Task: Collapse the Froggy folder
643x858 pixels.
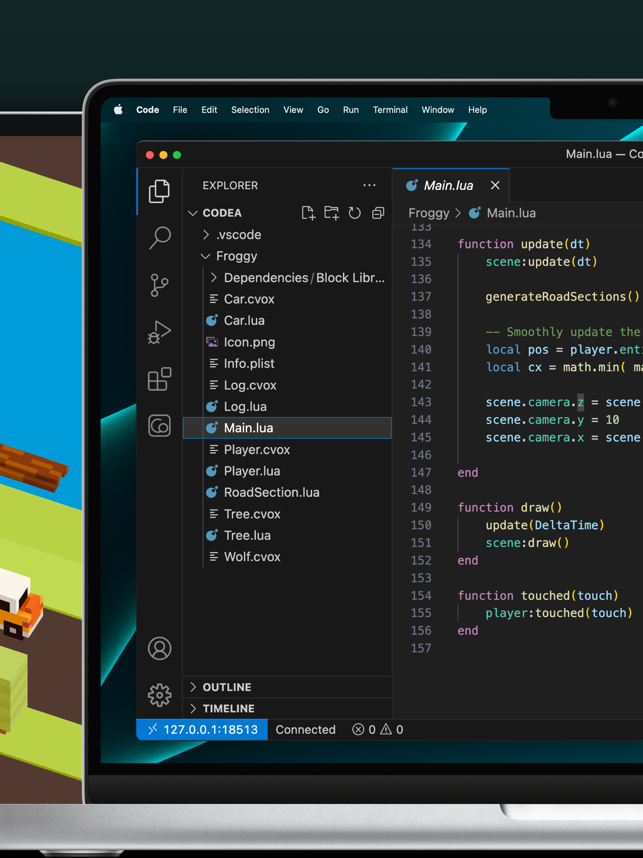Action: 236,256
